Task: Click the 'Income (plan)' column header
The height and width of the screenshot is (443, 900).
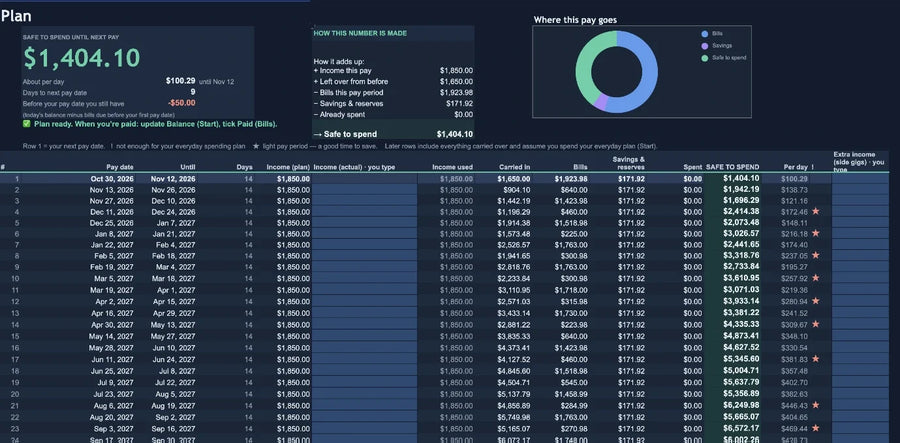Action: (x=288, y=167)
